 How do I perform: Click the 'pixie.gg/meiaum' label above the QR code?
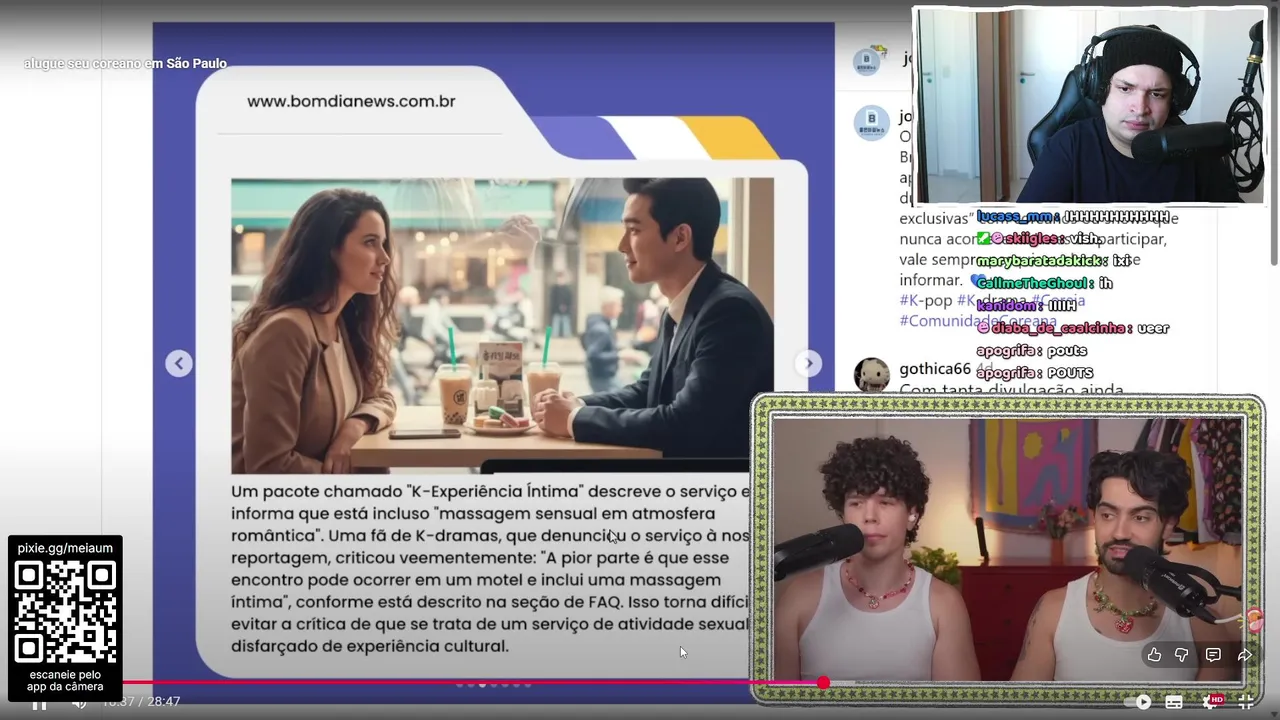pyautogui.click(x=65, y=548)
